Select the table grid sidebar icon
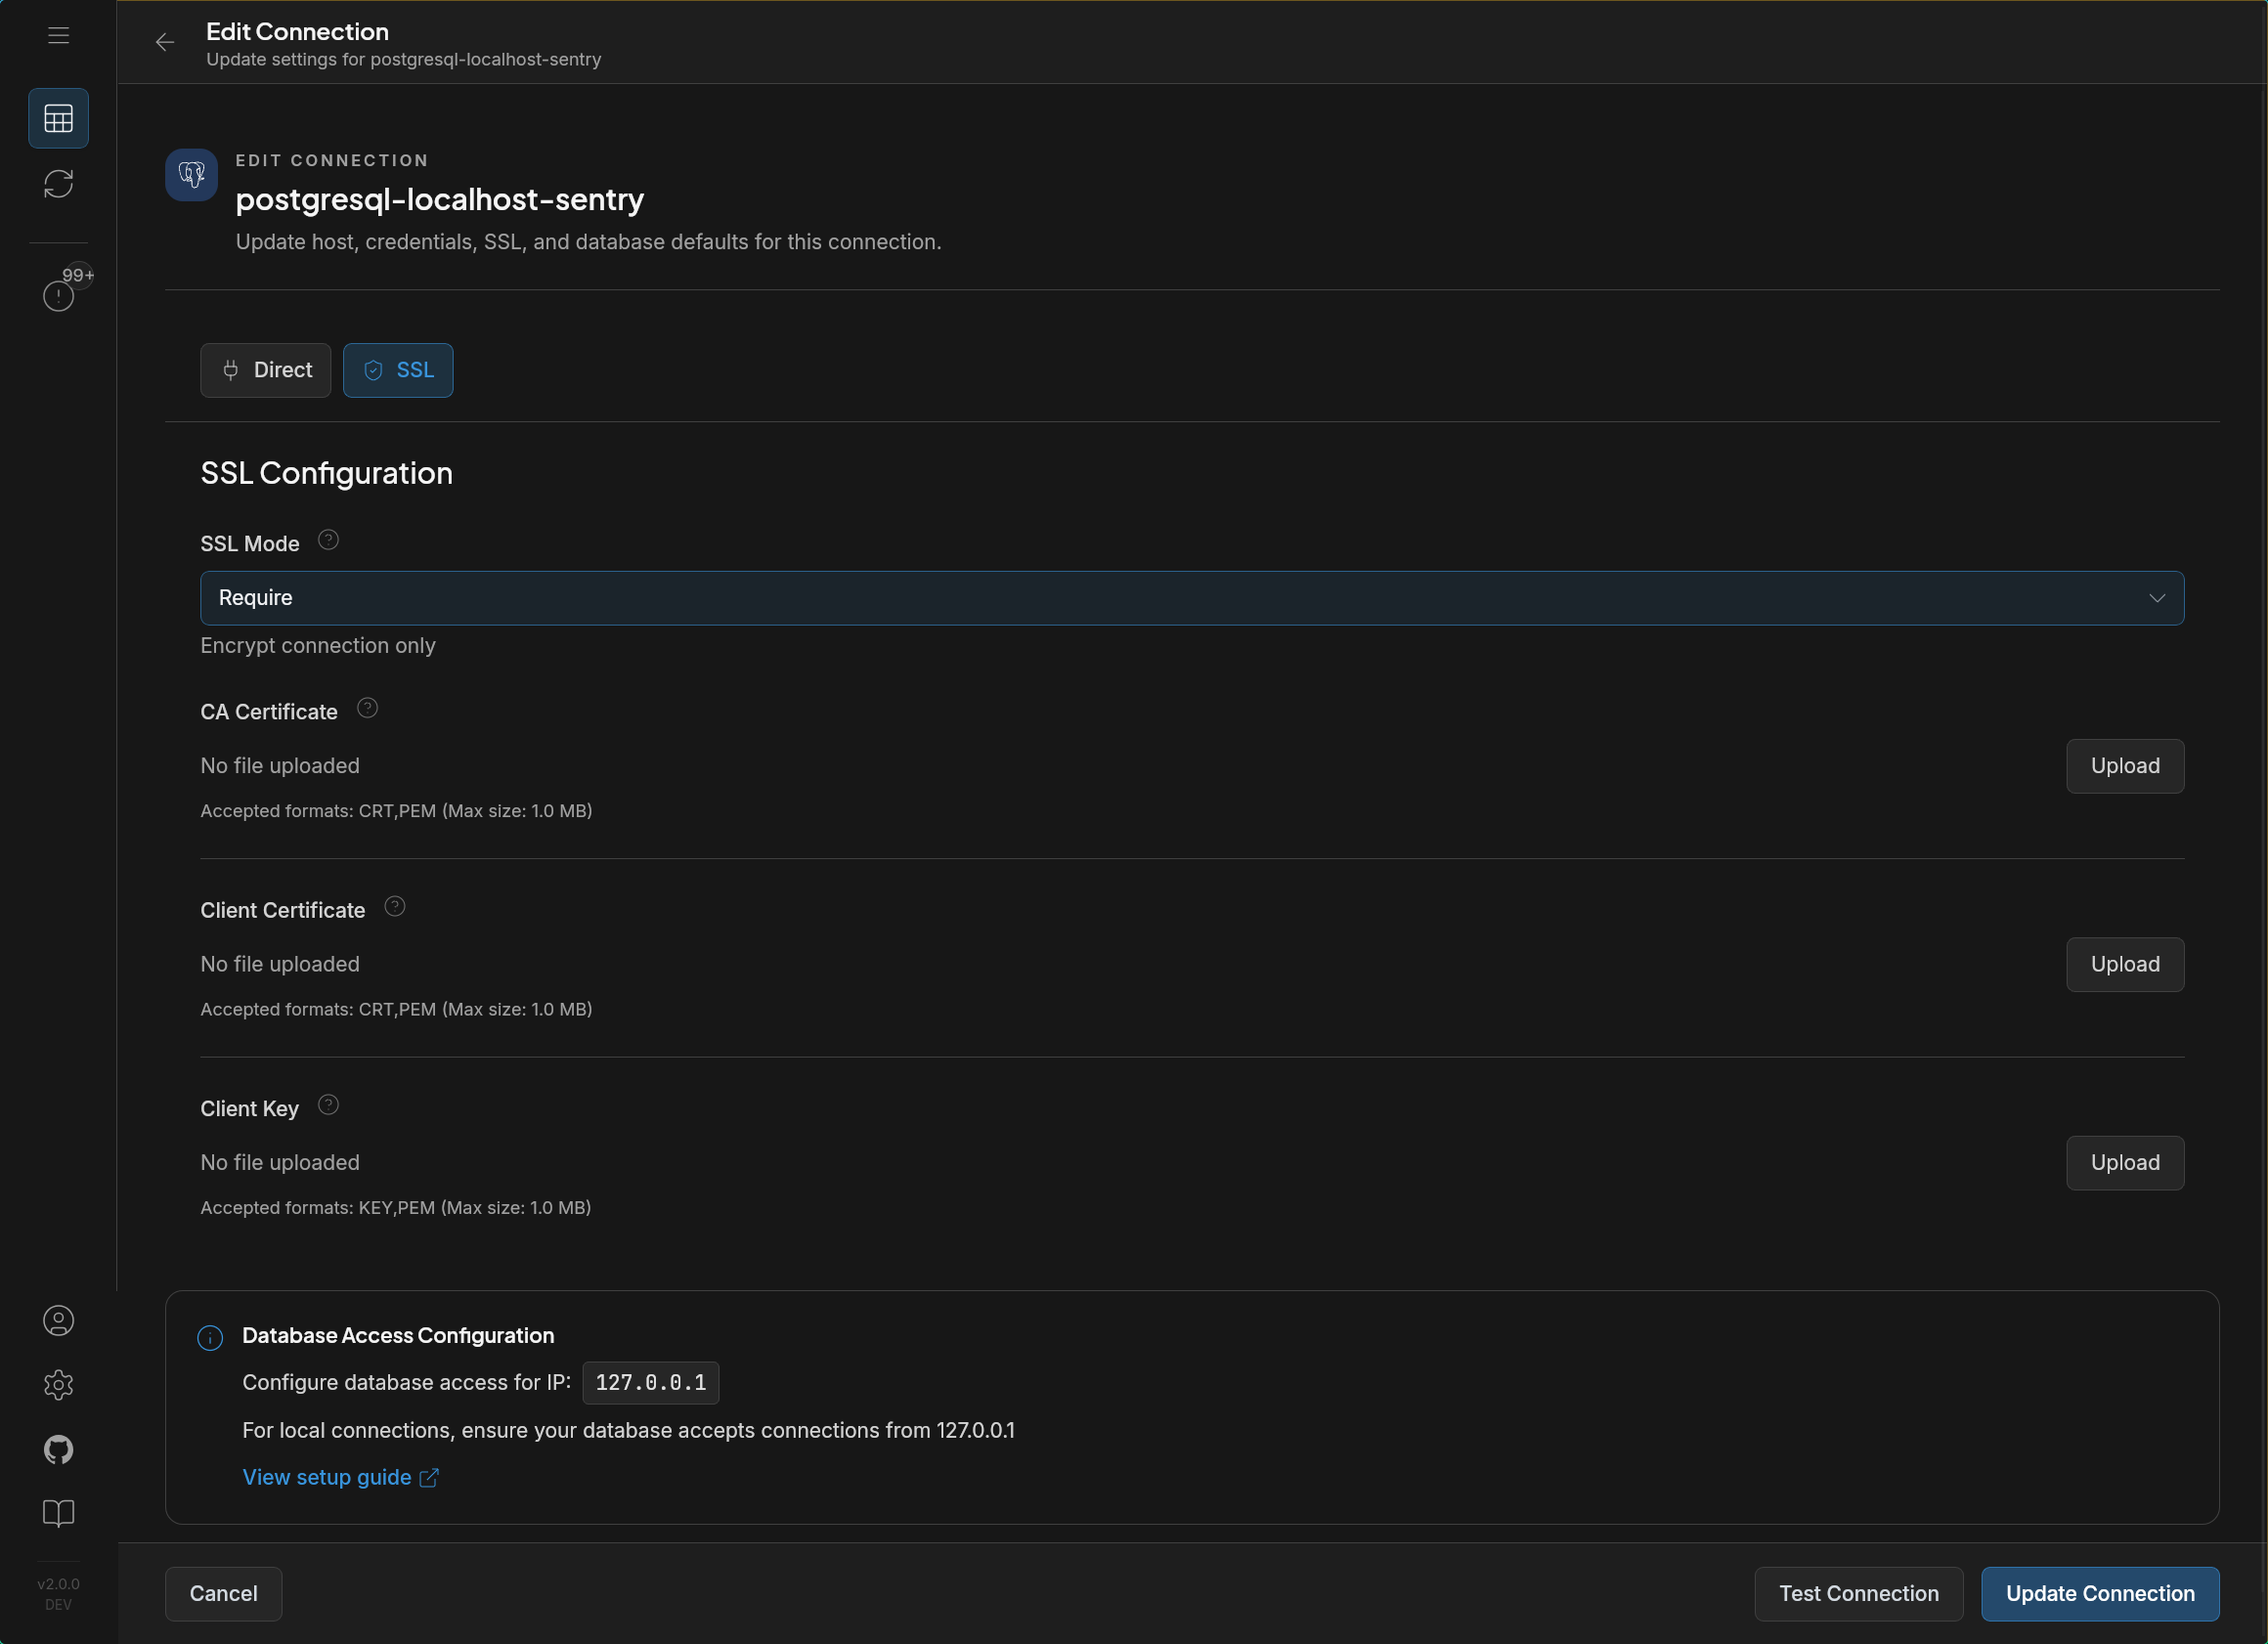This screenshot has height=1644, width=2268. [x=58, y=119]
